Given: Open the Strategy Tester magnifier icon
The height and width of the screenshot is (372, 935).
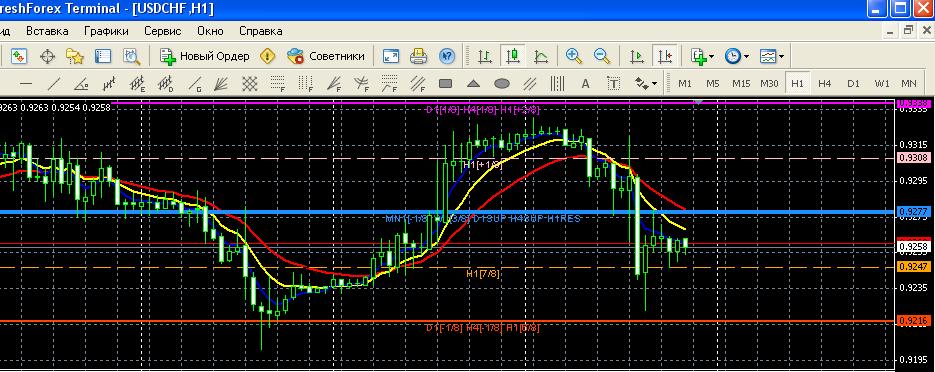Looking at the screenshot, I should click(x=131, y=57).
